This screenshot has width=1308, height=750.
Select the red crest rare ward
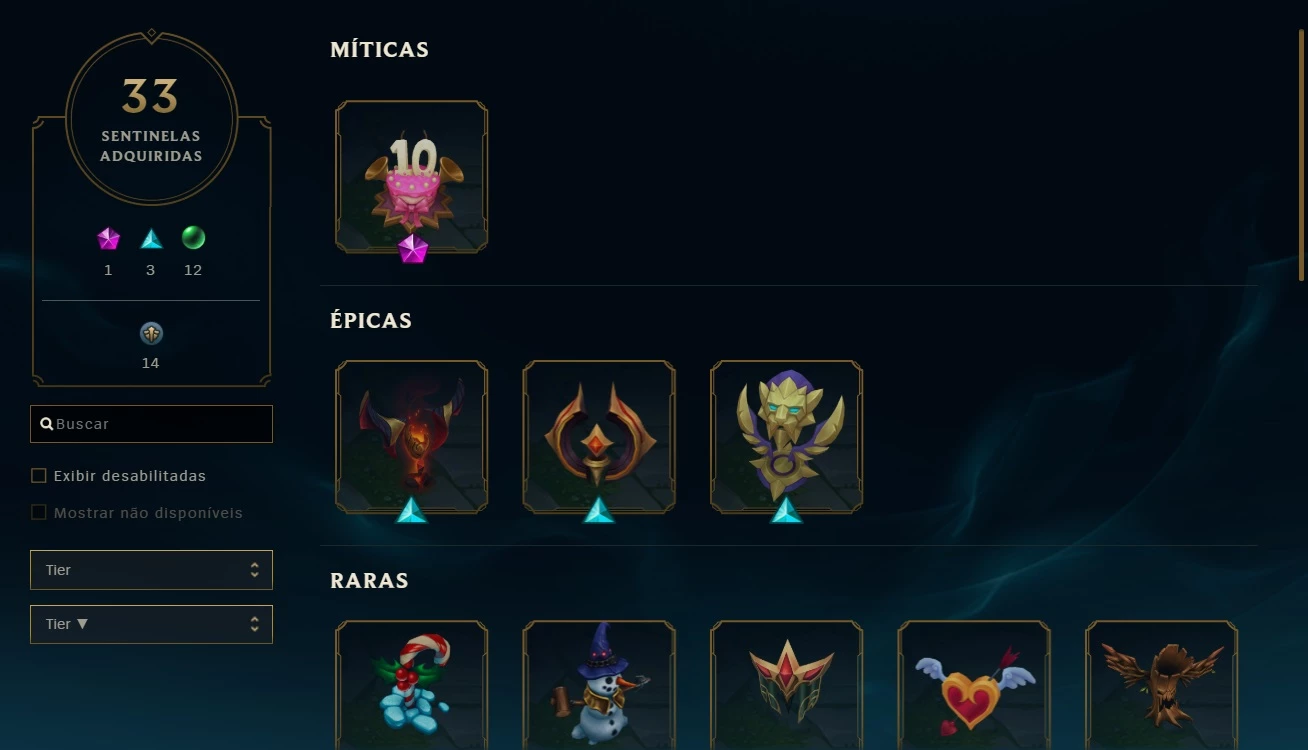click(786, 685)
